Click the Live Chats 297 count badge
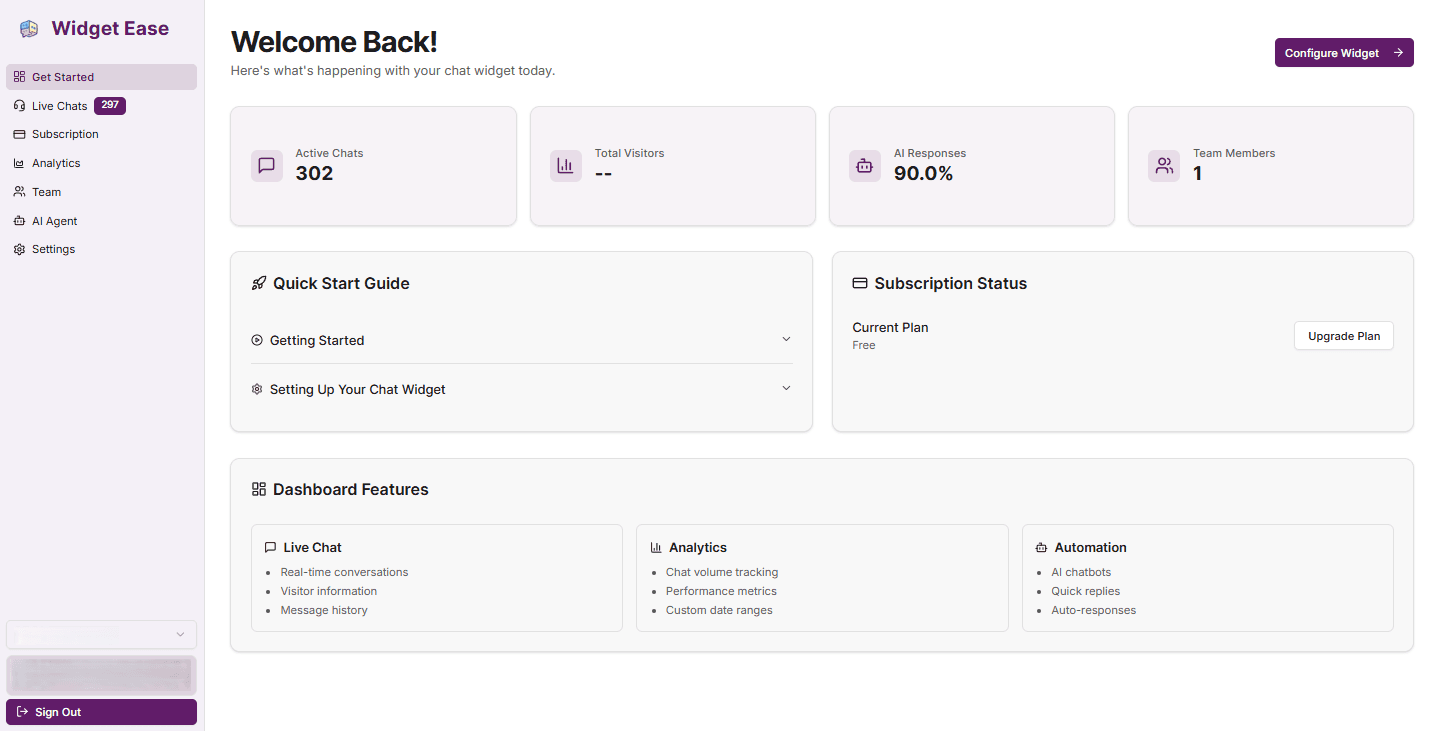The image size is (1440, 731). [110, 104]
